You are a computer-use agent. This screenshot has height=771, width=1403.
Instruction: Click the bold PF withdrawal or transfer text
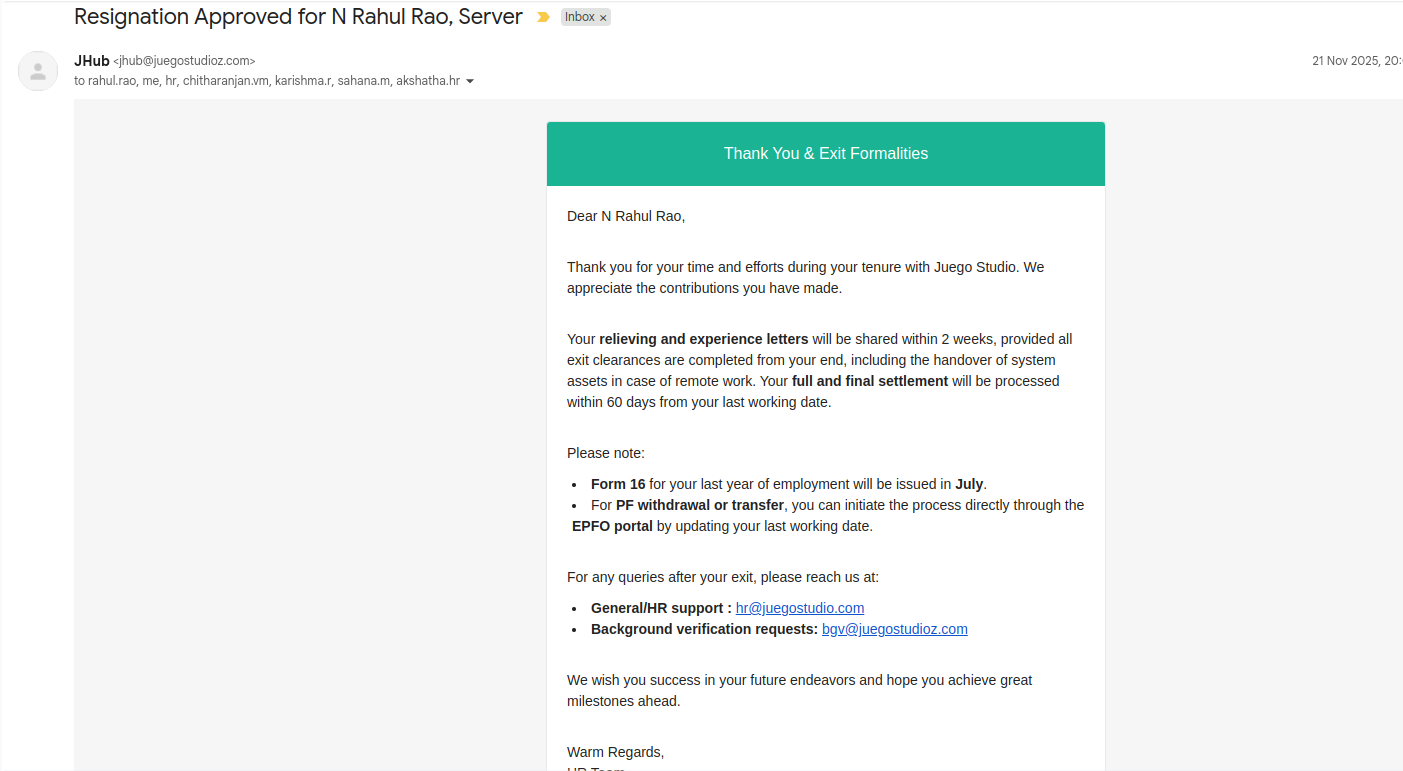(x=699, y=505)
